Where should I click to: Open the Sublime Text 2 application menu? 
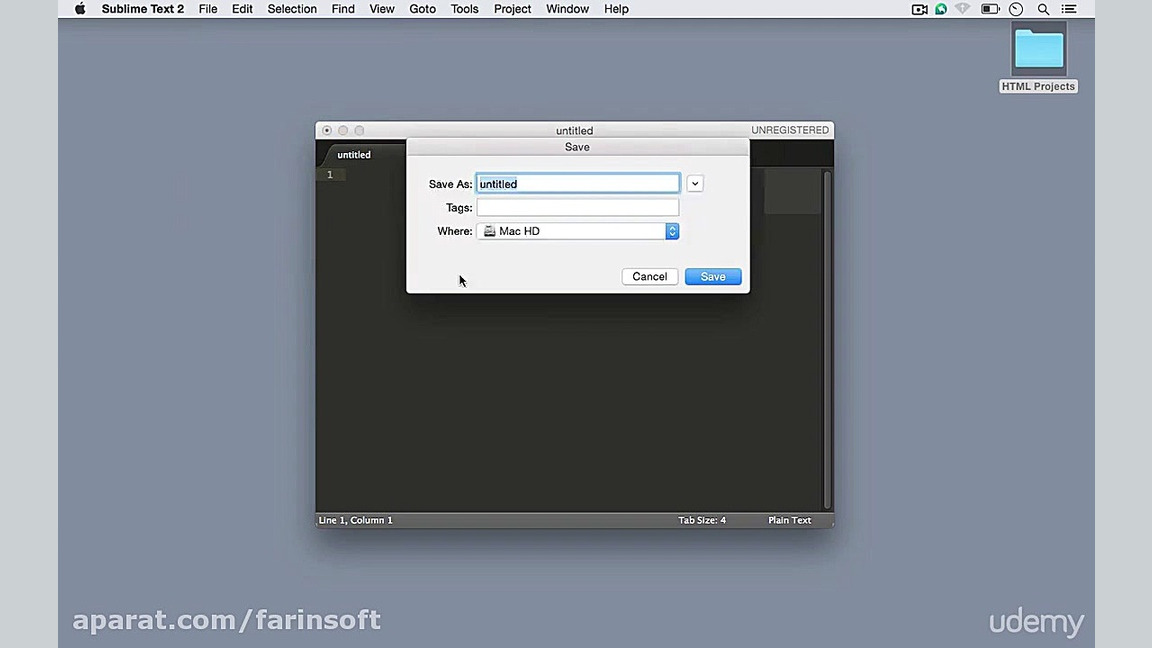tap(143, 9)
